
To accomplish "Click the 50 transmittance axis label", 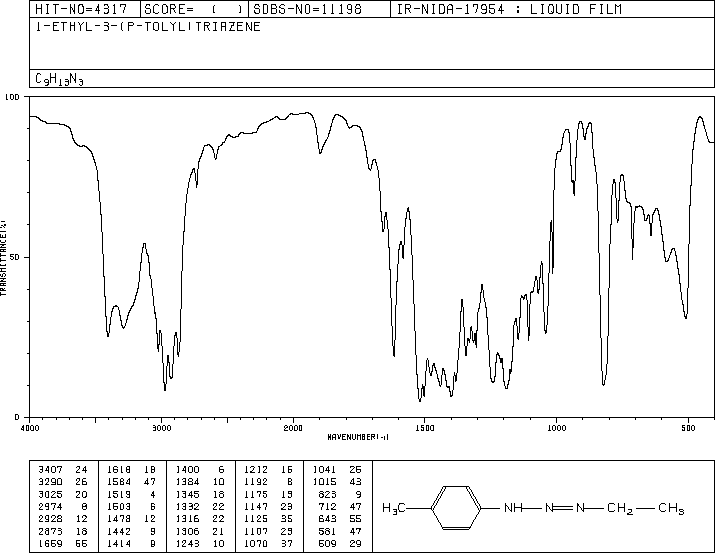I will coord(15,257).
